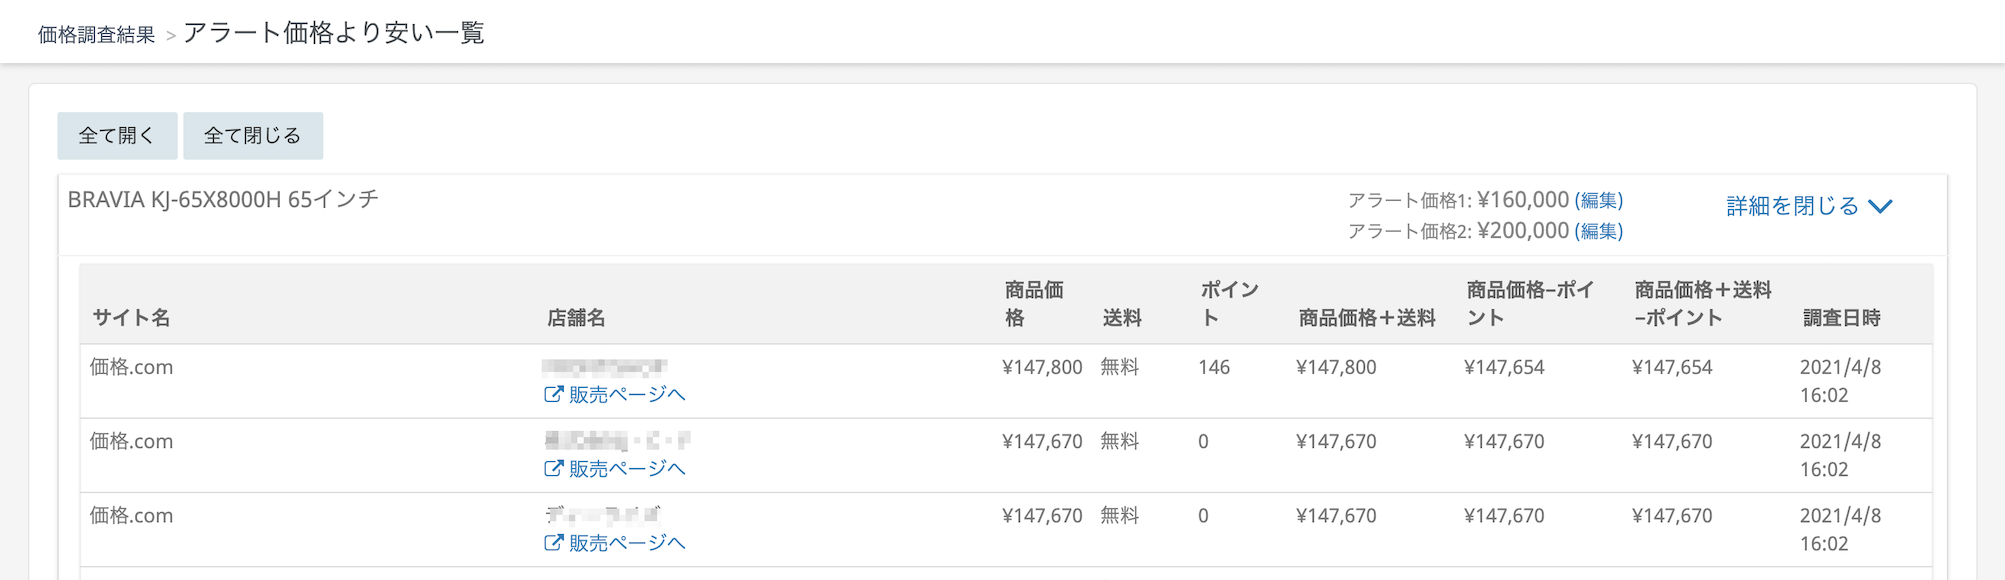Click the サイト名 column header
Viewport: 2005px width, 580px height.
pos(131,318)
